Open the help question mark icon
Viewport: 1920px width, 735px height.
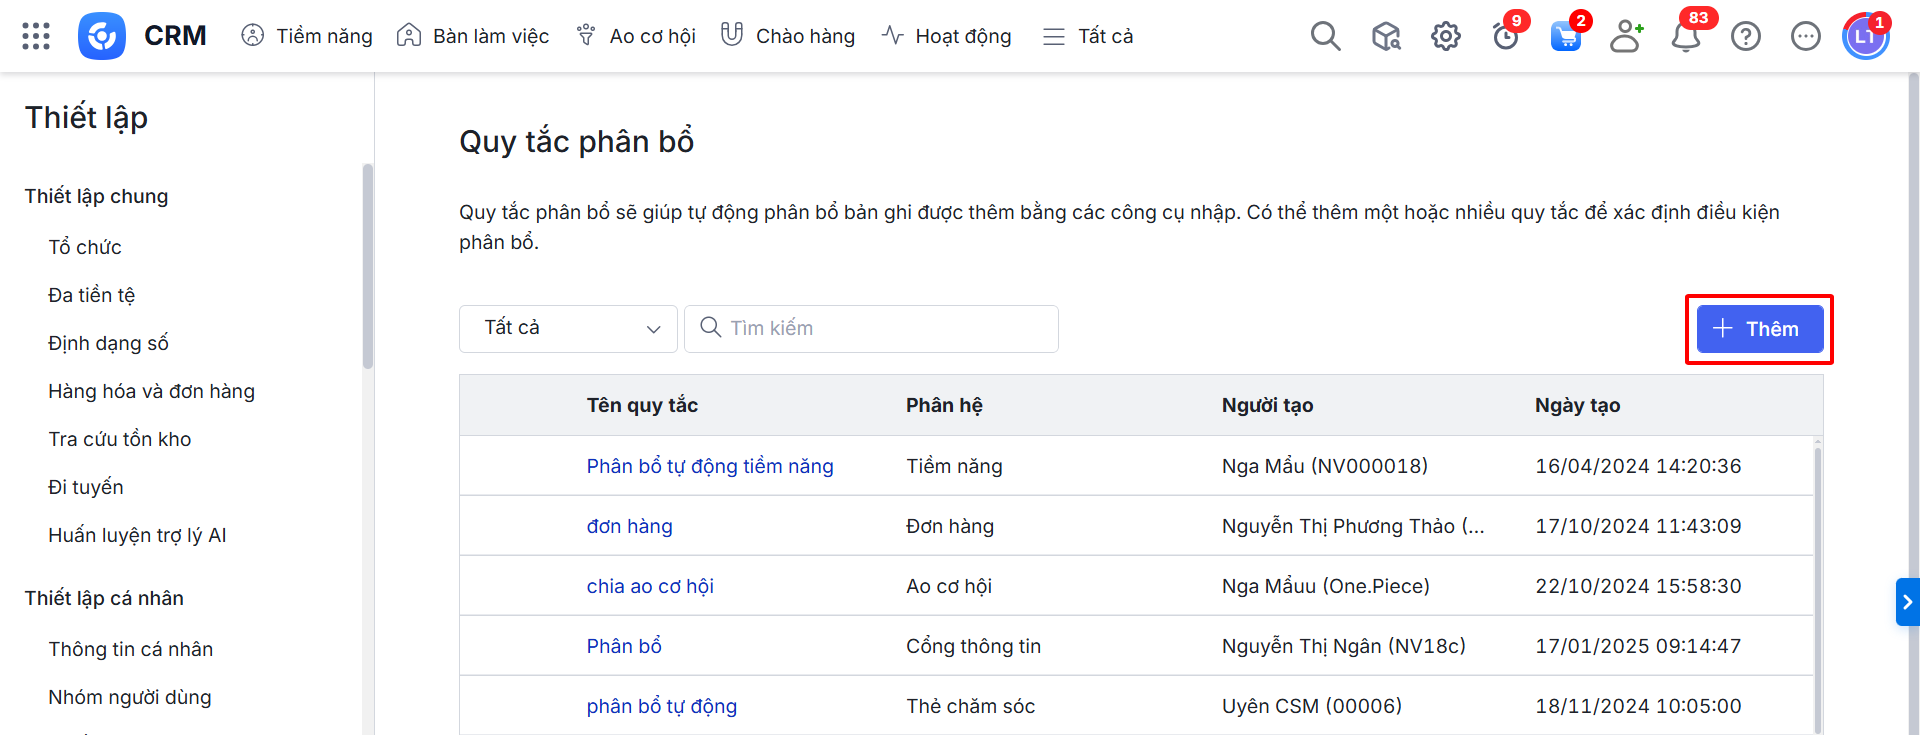point(1746,37)
